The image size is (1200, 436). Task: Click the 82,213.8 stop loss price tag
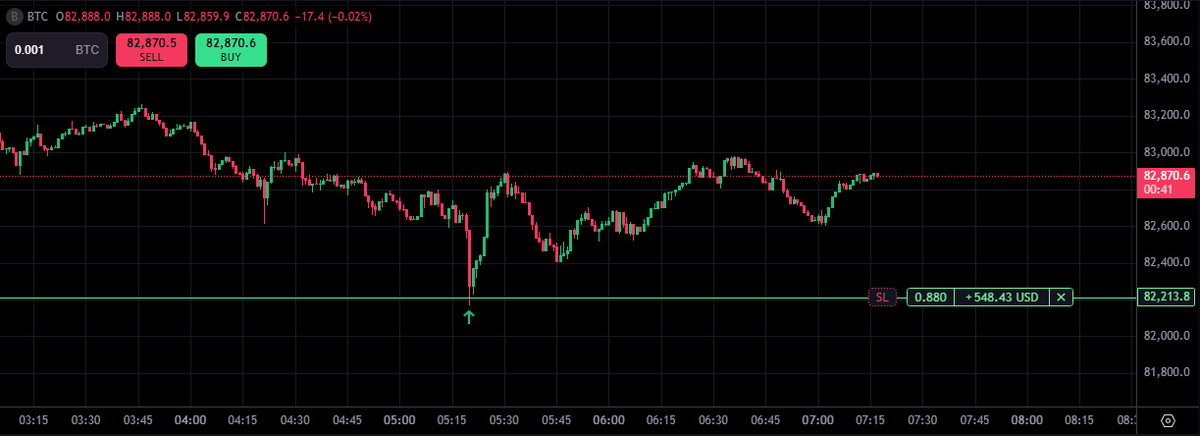pyautogui.click(x=1166, y=297)
